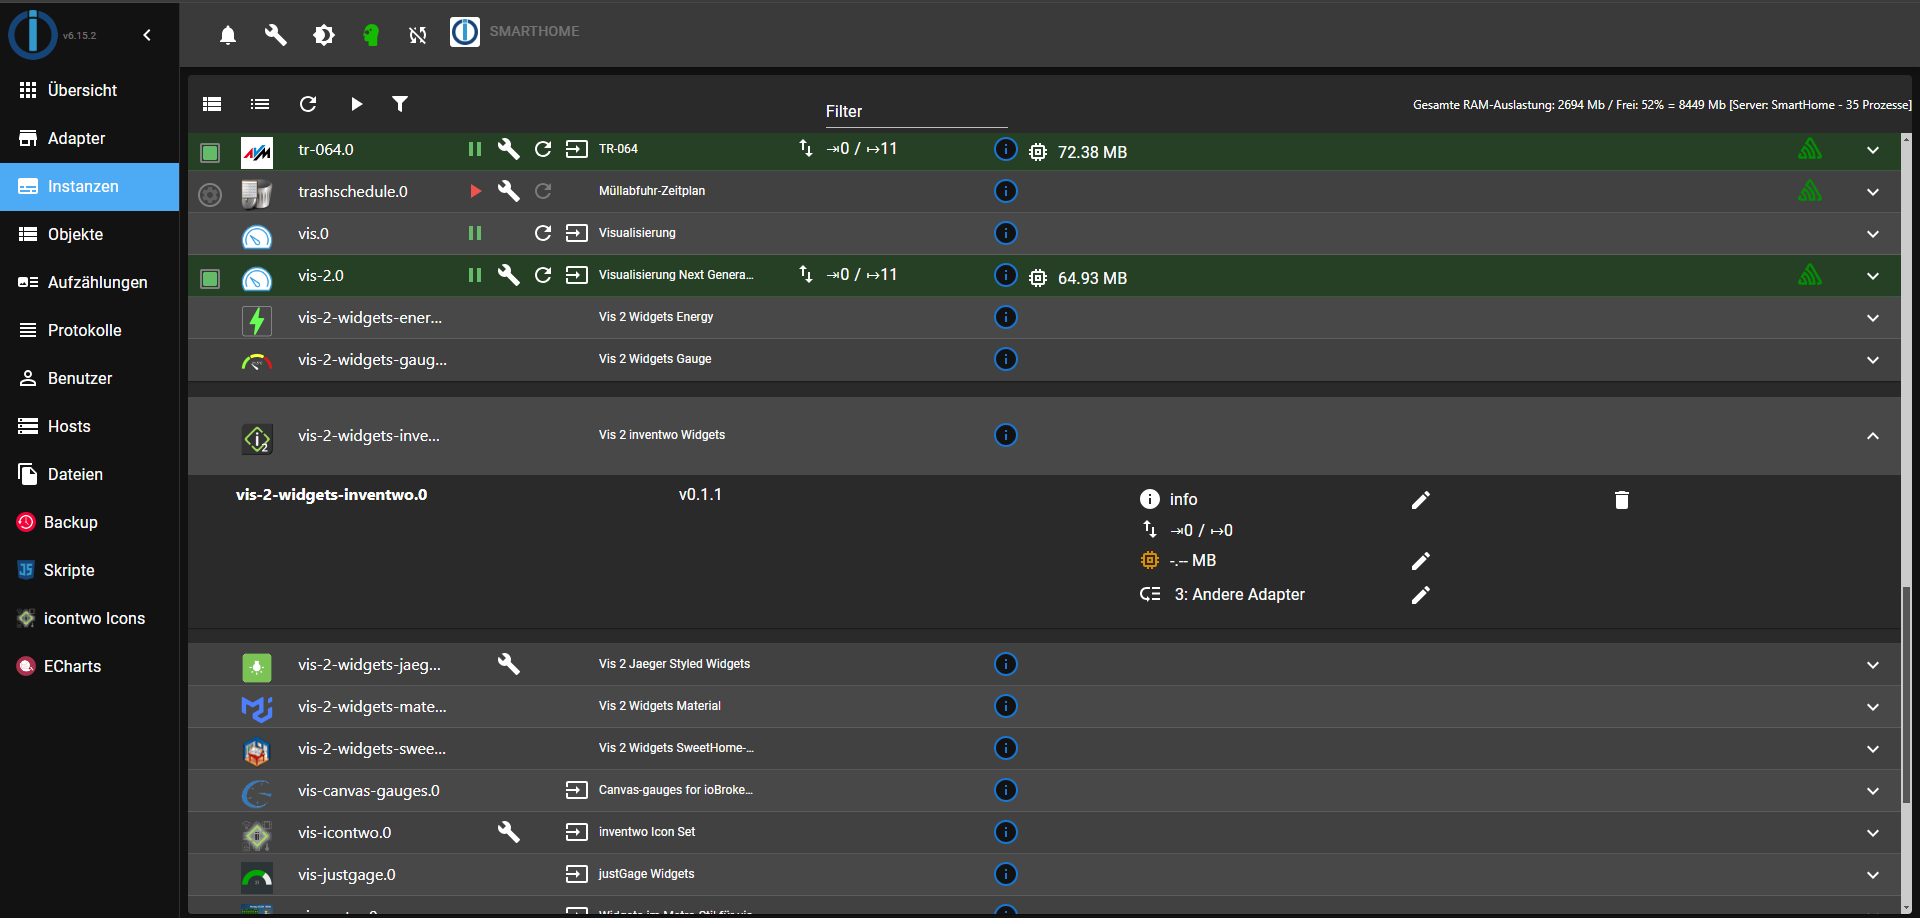Open Benutzer in the sidebar
The image size is (1920, 918).
[x=90, y=378]
